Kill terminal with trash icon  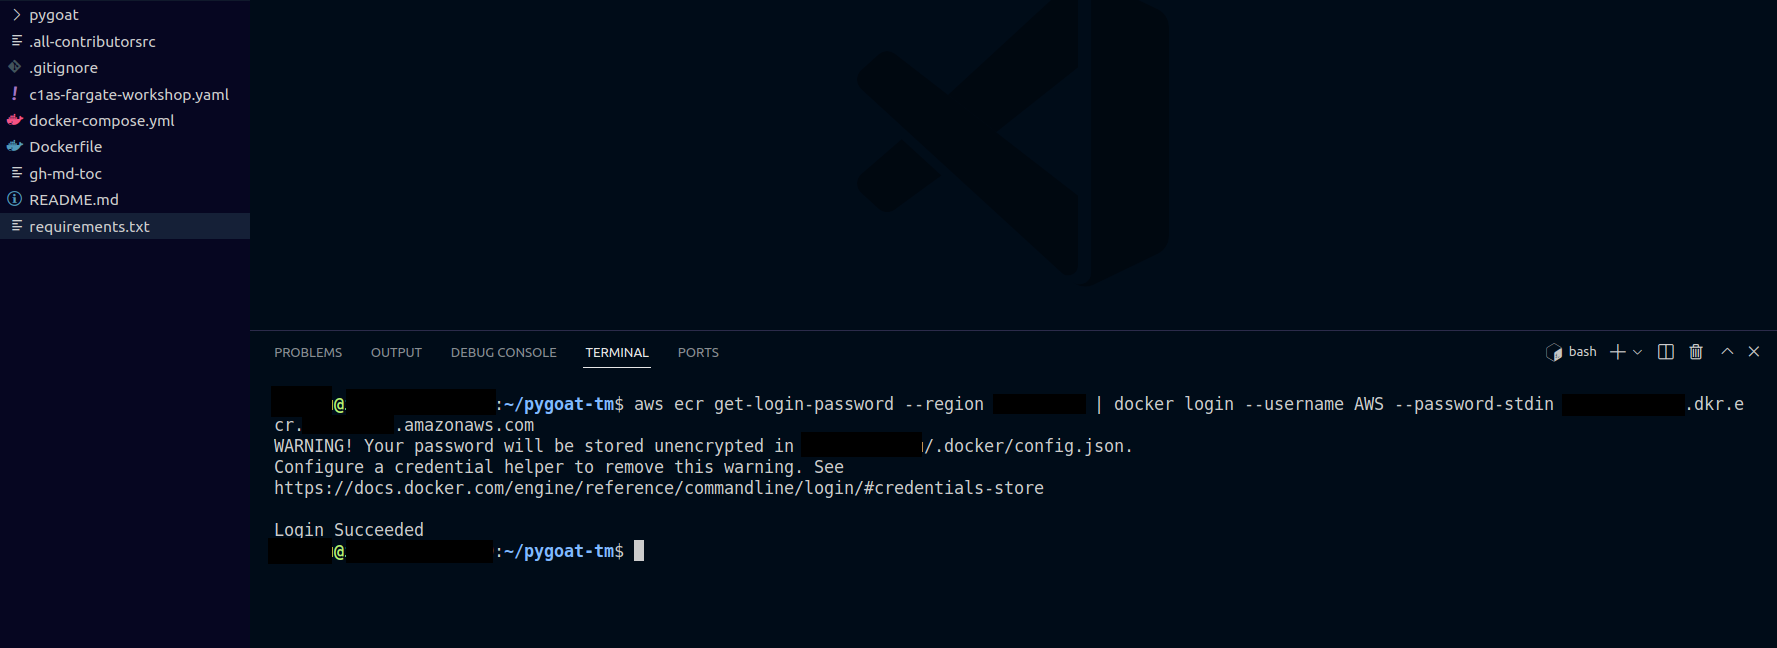coord(1696,352)
